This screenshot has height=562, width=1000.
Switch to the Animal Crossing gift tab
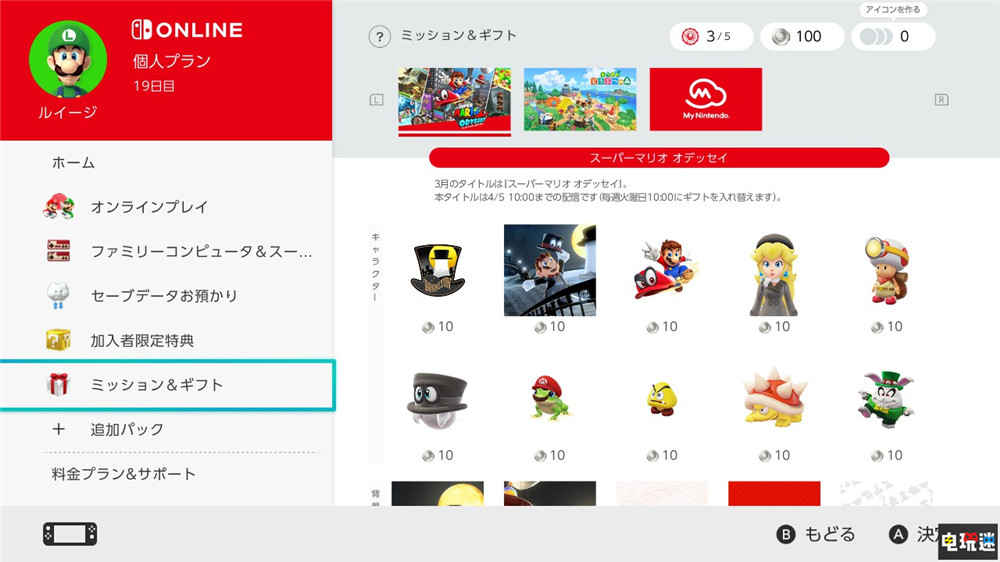(580, 100)
